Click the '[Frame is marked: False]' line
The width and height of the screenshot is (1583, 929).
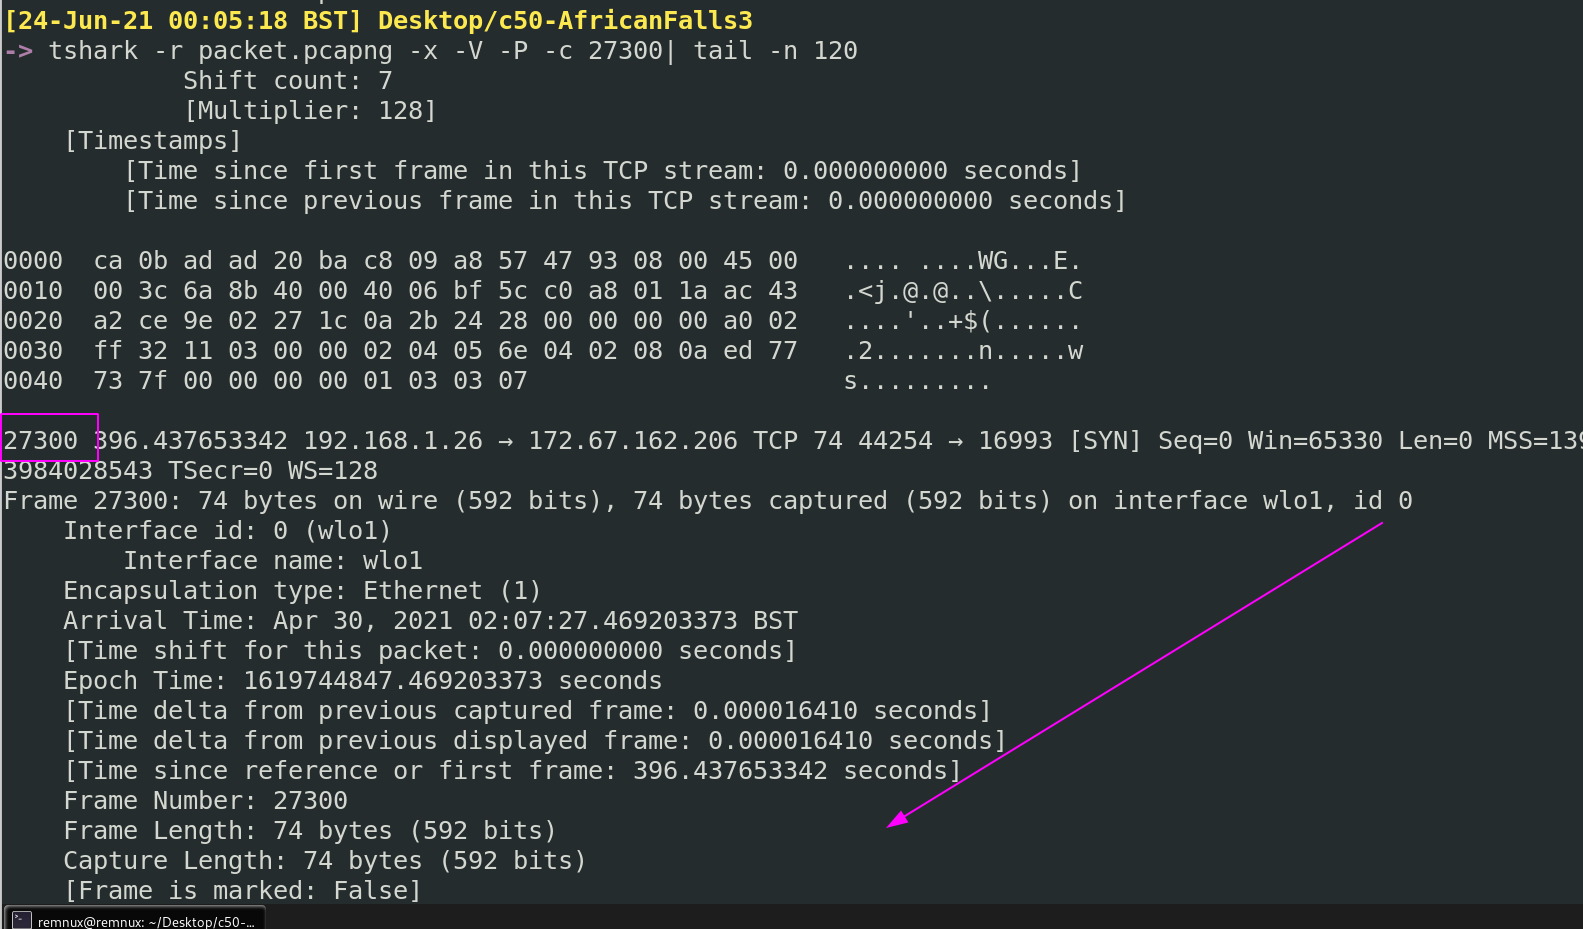(x=242, y=891)
